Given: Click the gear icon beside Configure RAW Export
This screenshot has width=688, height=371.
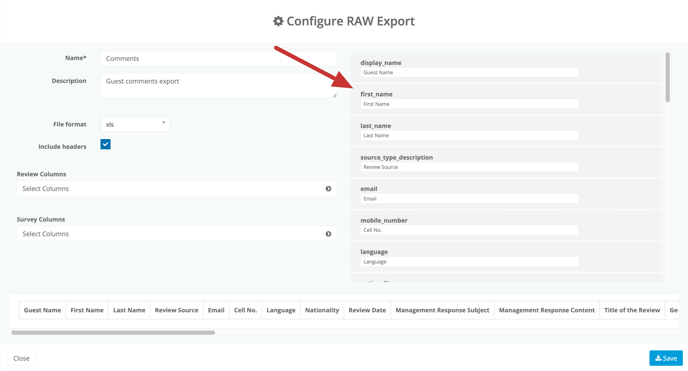Looking at the screenshot, I should tap(278, 21).
